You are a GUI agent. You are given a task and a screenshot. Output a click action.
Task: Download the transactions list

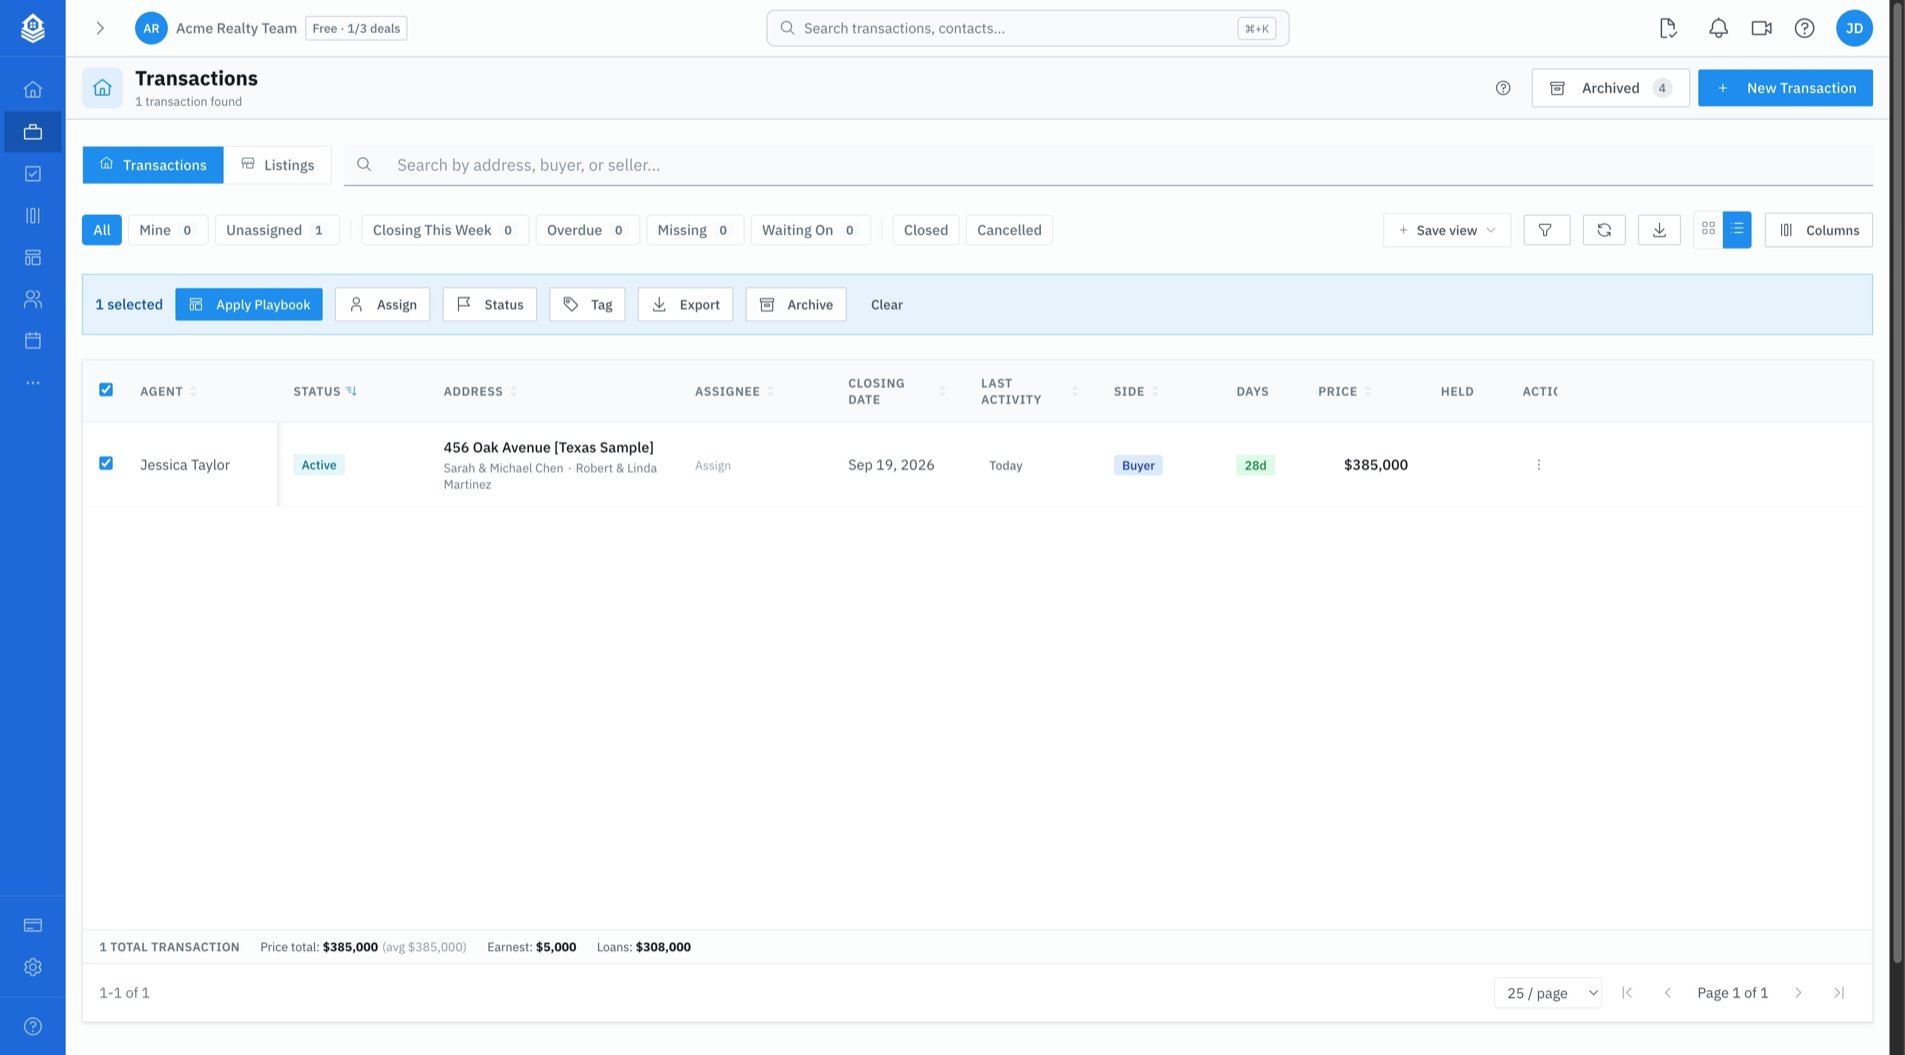point(1659,230)
